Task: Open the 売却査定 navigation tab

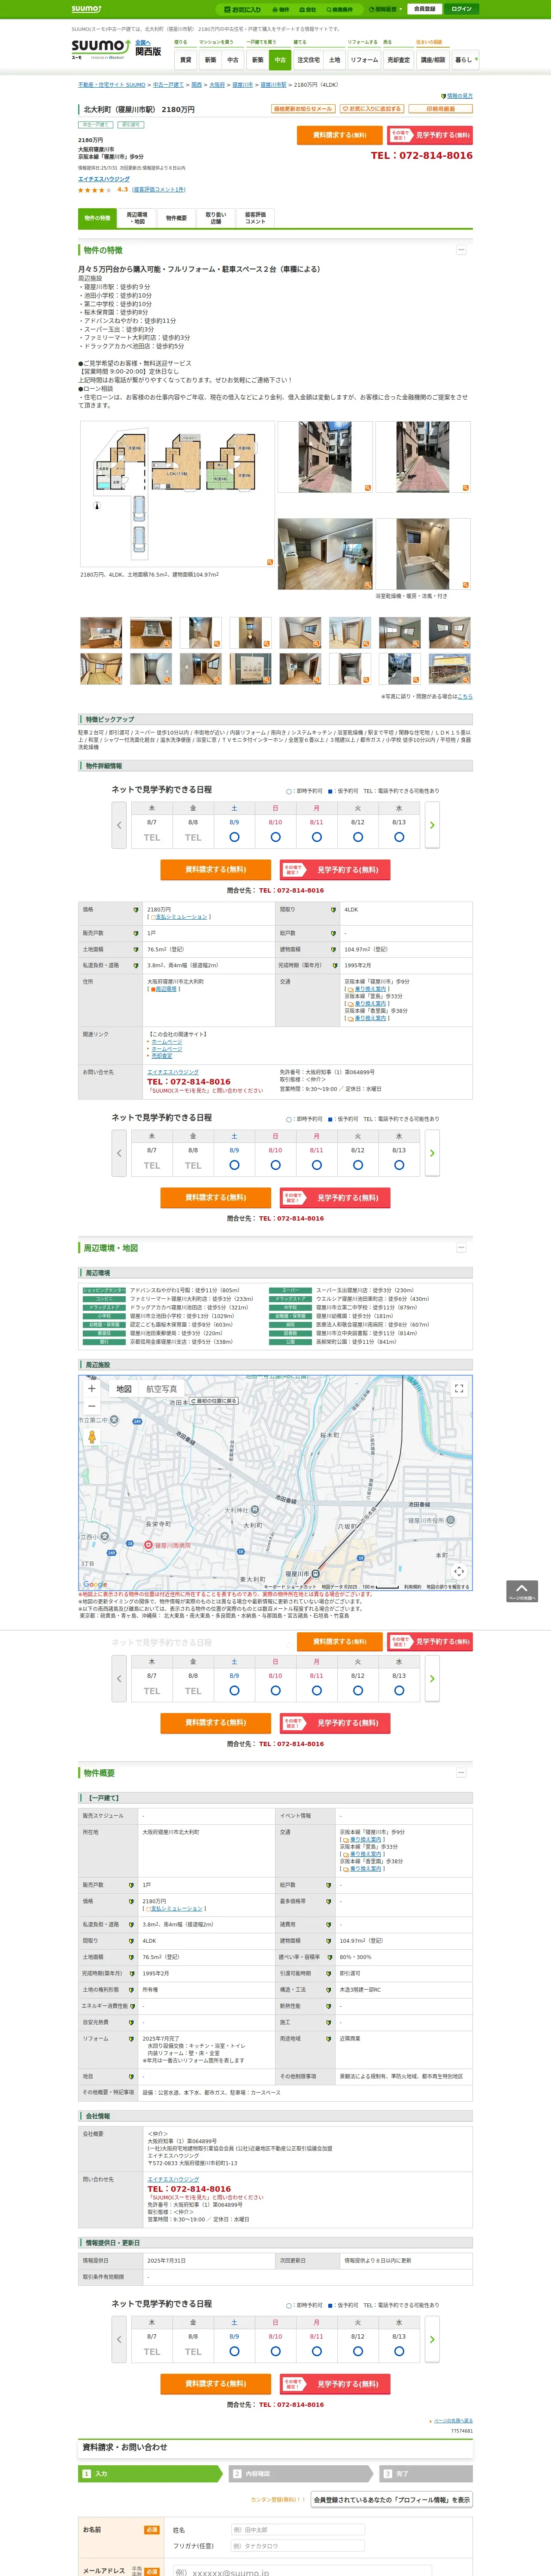Action: click(399, 60)
